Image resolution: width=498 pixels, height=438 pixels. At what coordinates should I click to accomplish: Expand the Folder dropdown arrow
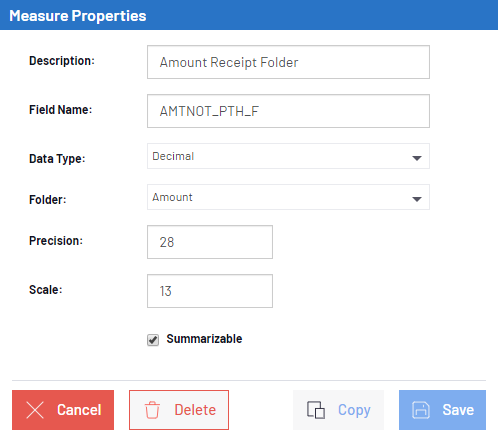(417, 199)
